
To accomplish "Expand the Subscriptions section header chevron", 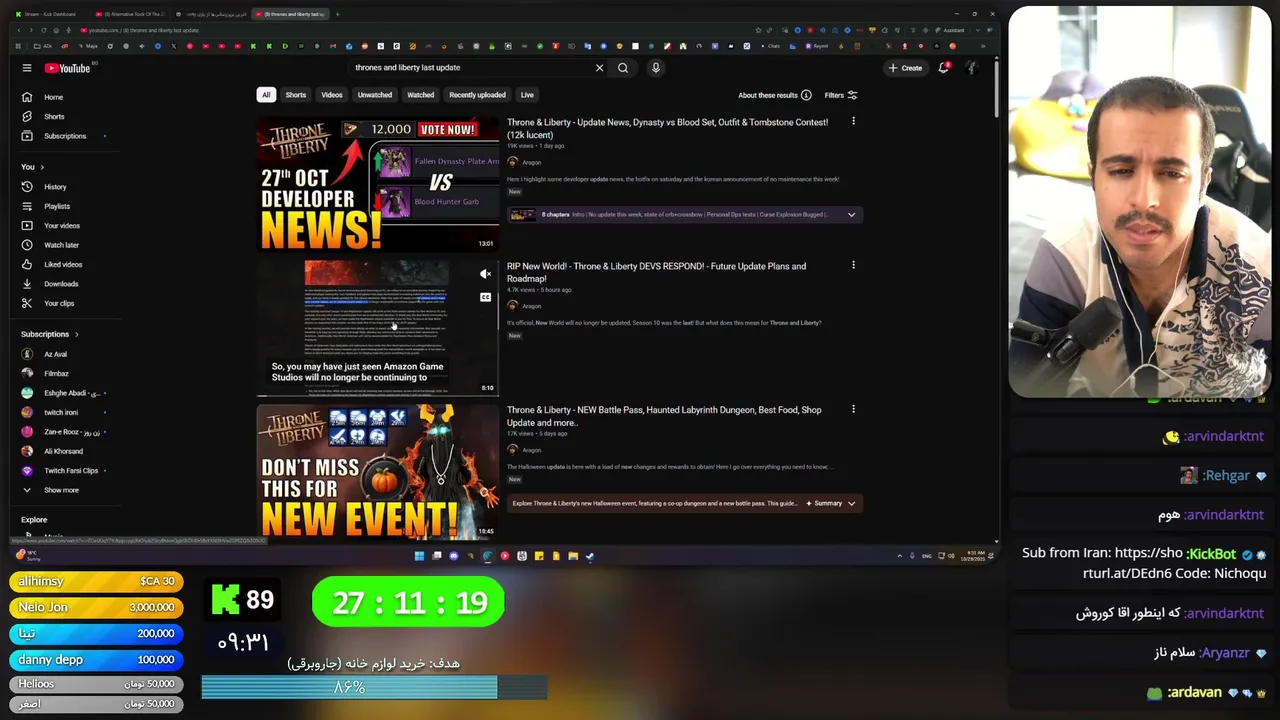I will click(x=76, y=334).
